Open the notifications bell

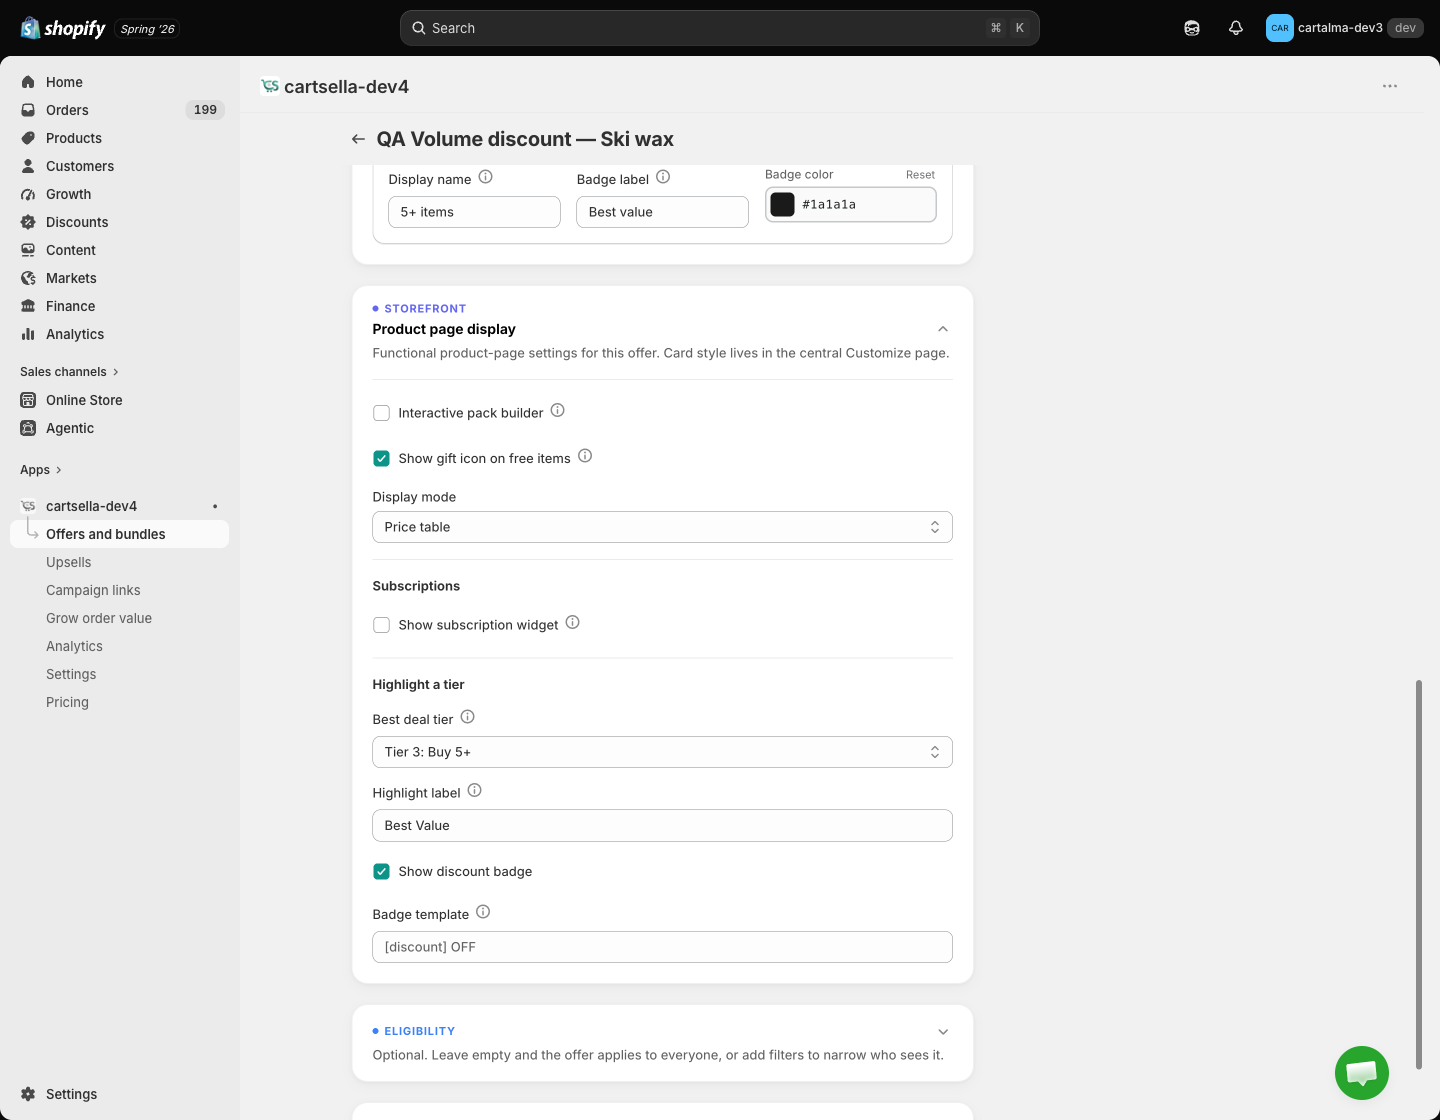1236,28
